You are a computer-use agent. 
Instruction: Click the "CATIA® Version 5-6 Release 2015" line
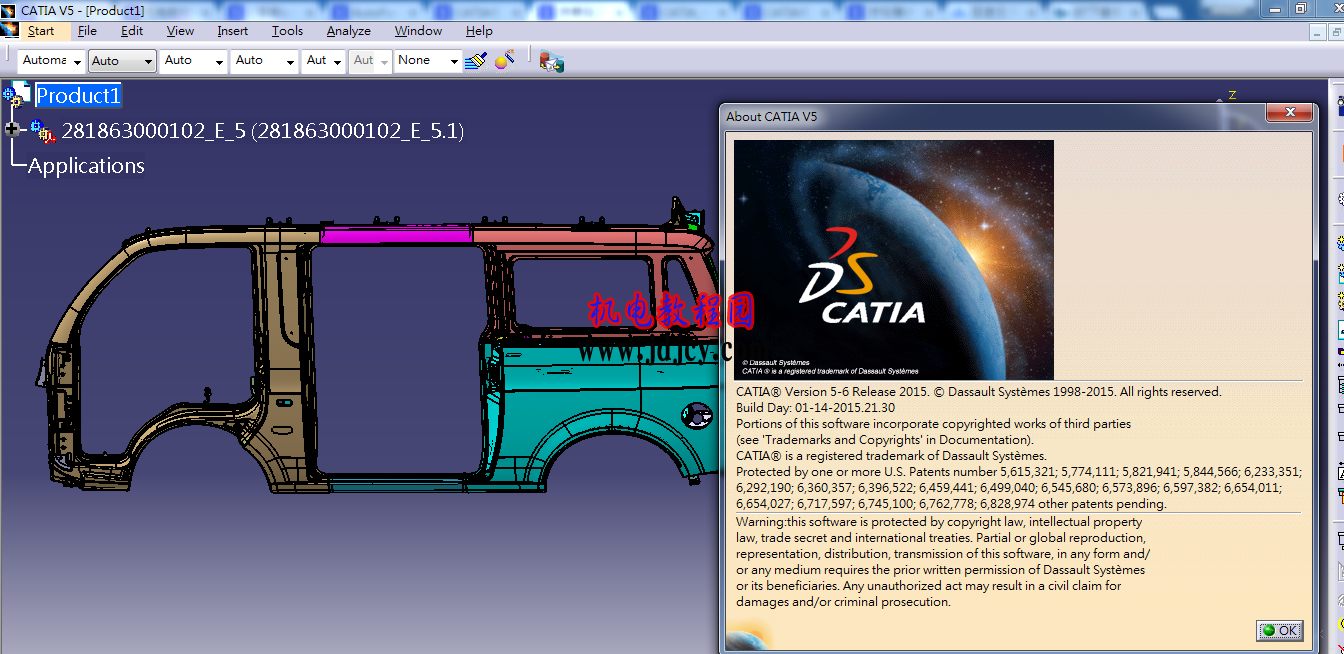click(x=979, y=392)
